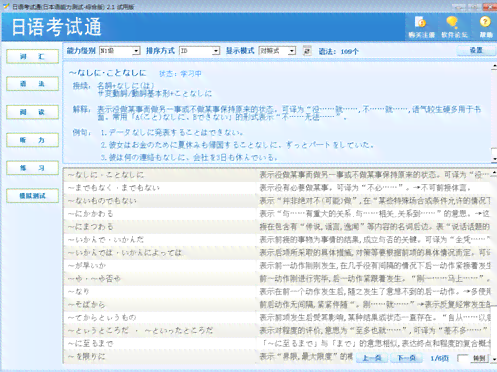
Task: Click the small refresh icon beside 显示模式
Action: point(307,51)
